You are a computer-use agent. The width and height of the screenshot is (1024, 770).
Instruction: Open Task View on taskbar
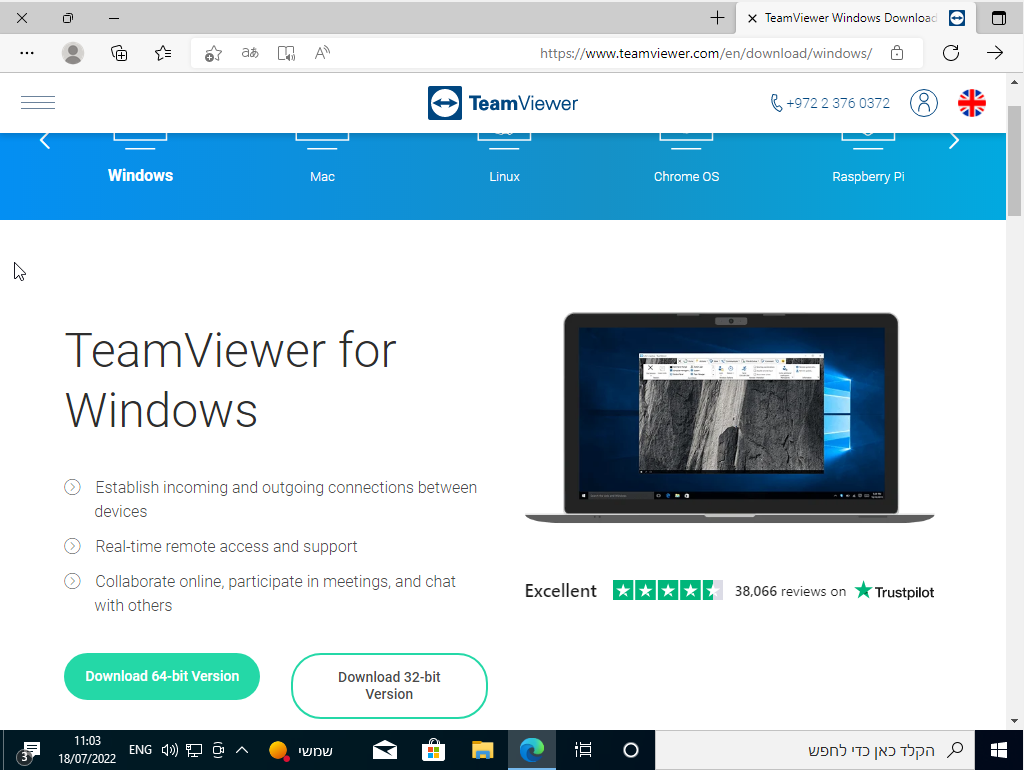coord(583,750)
